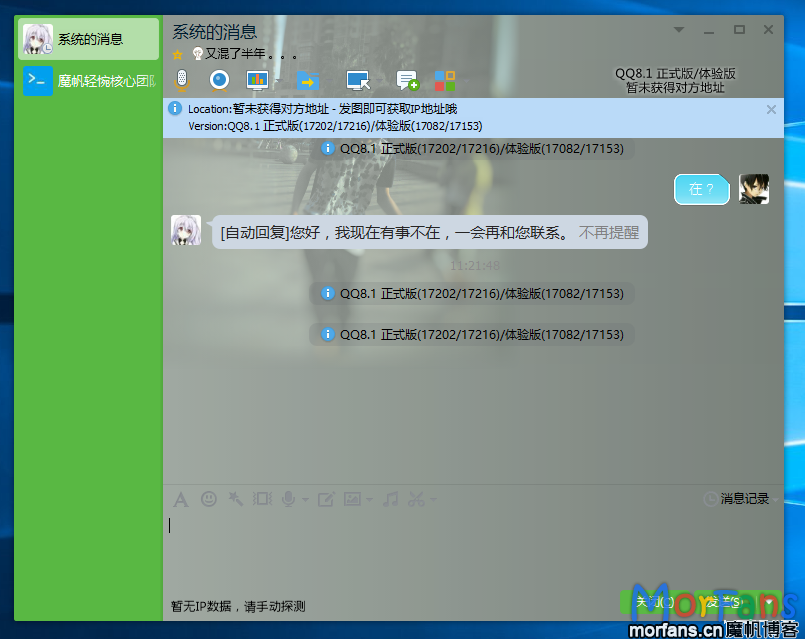Viewport: 805px width, 639px height.
Task: Expand the screenshot scissors dropdown arrow
Action: click(433, 499)
